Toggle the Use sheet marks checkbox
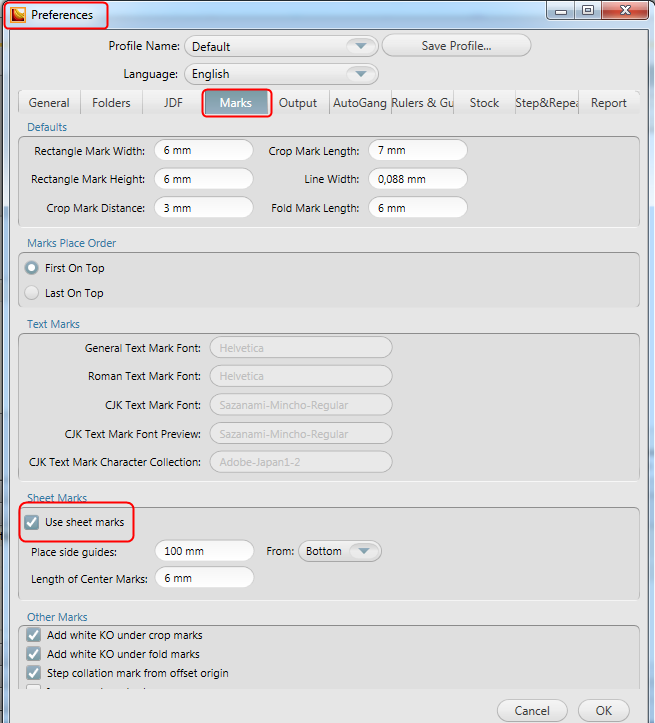This screenshot has height=723, width=655. click(x=32, y=522)
